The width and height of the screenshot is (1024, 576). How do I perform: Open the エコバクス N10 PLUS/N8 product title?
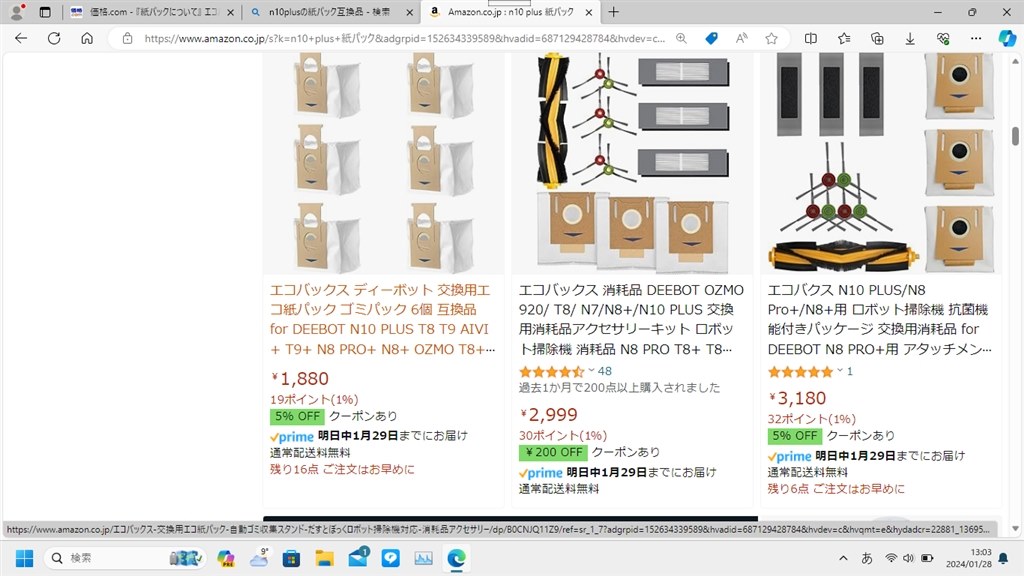click(x=880, y=319)
